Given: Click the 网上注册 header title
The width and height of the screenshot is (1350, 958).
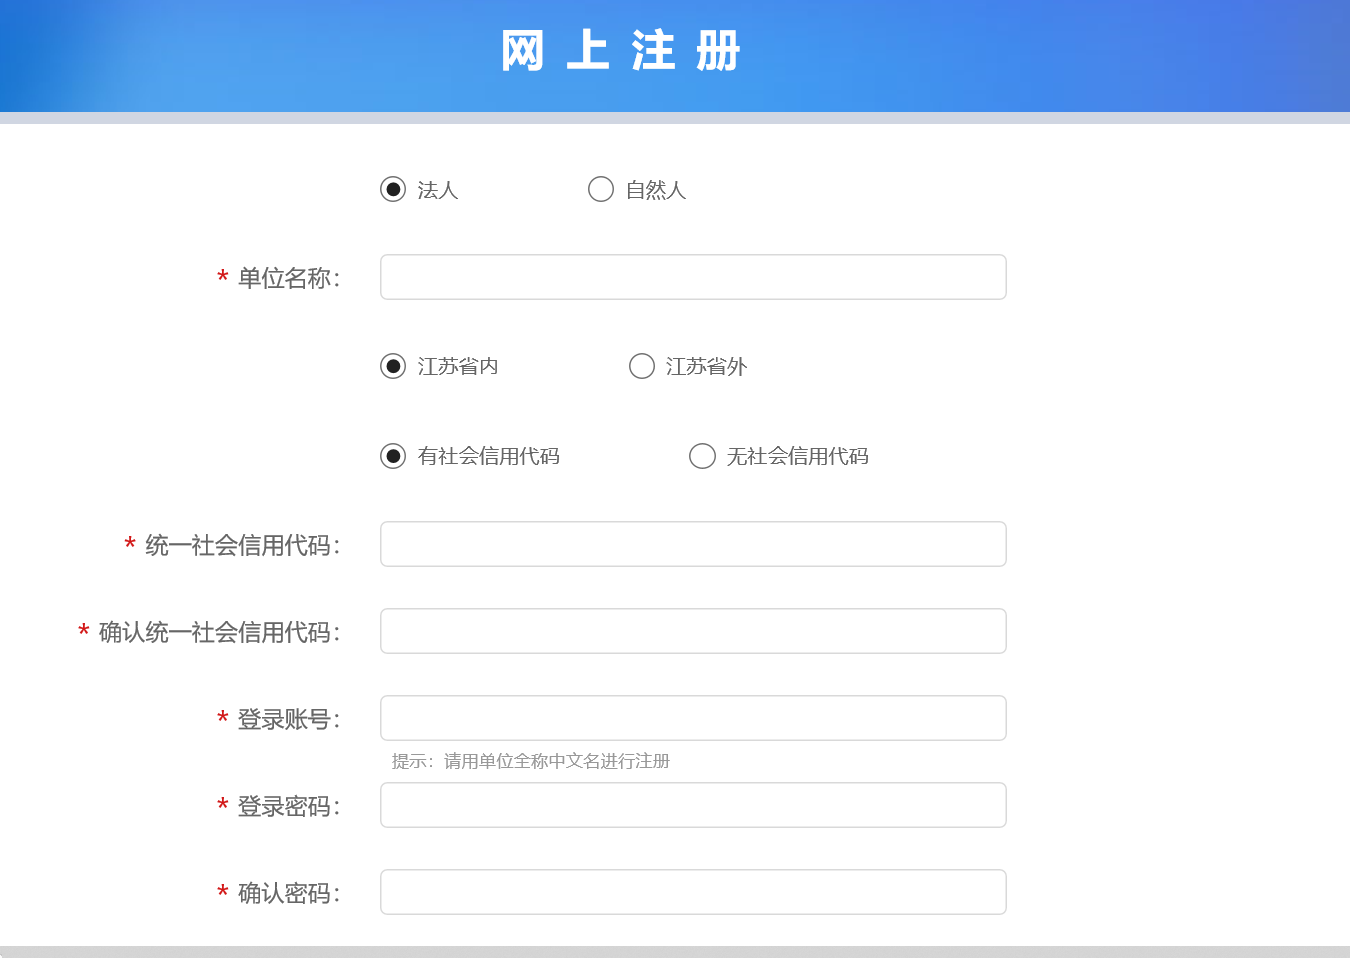Looking at the screenshot, I should click(x=621, y=51).
